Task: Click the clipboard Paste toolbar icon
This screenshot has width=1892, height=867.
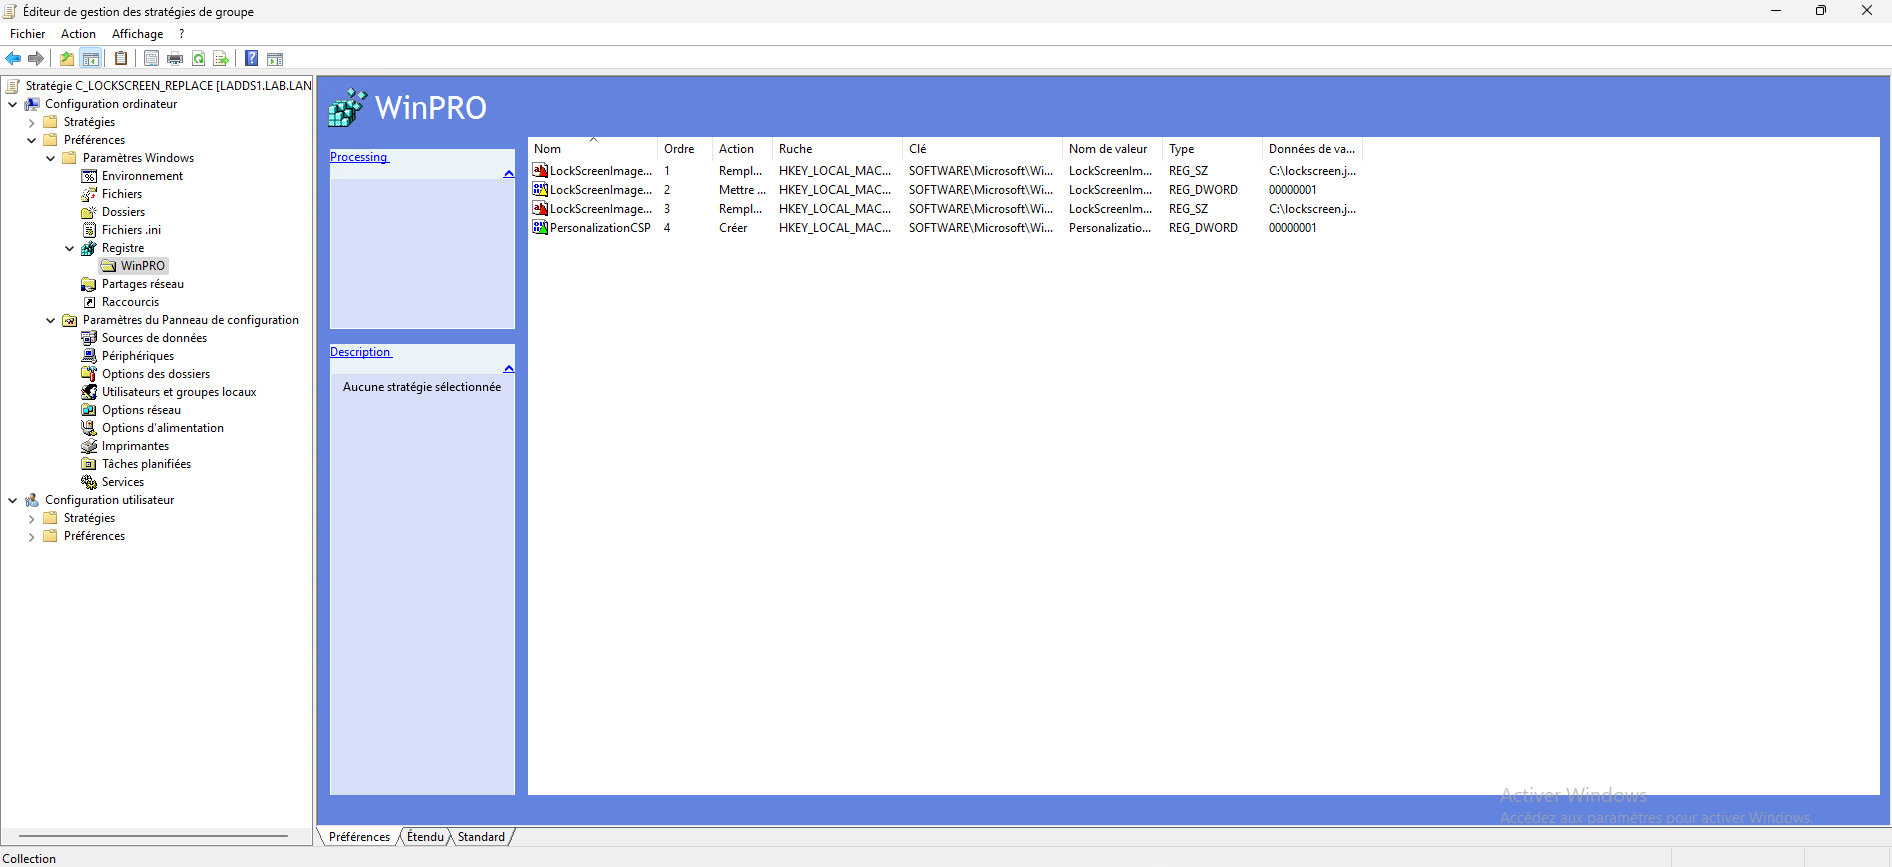Action: [x=121, y=58]
